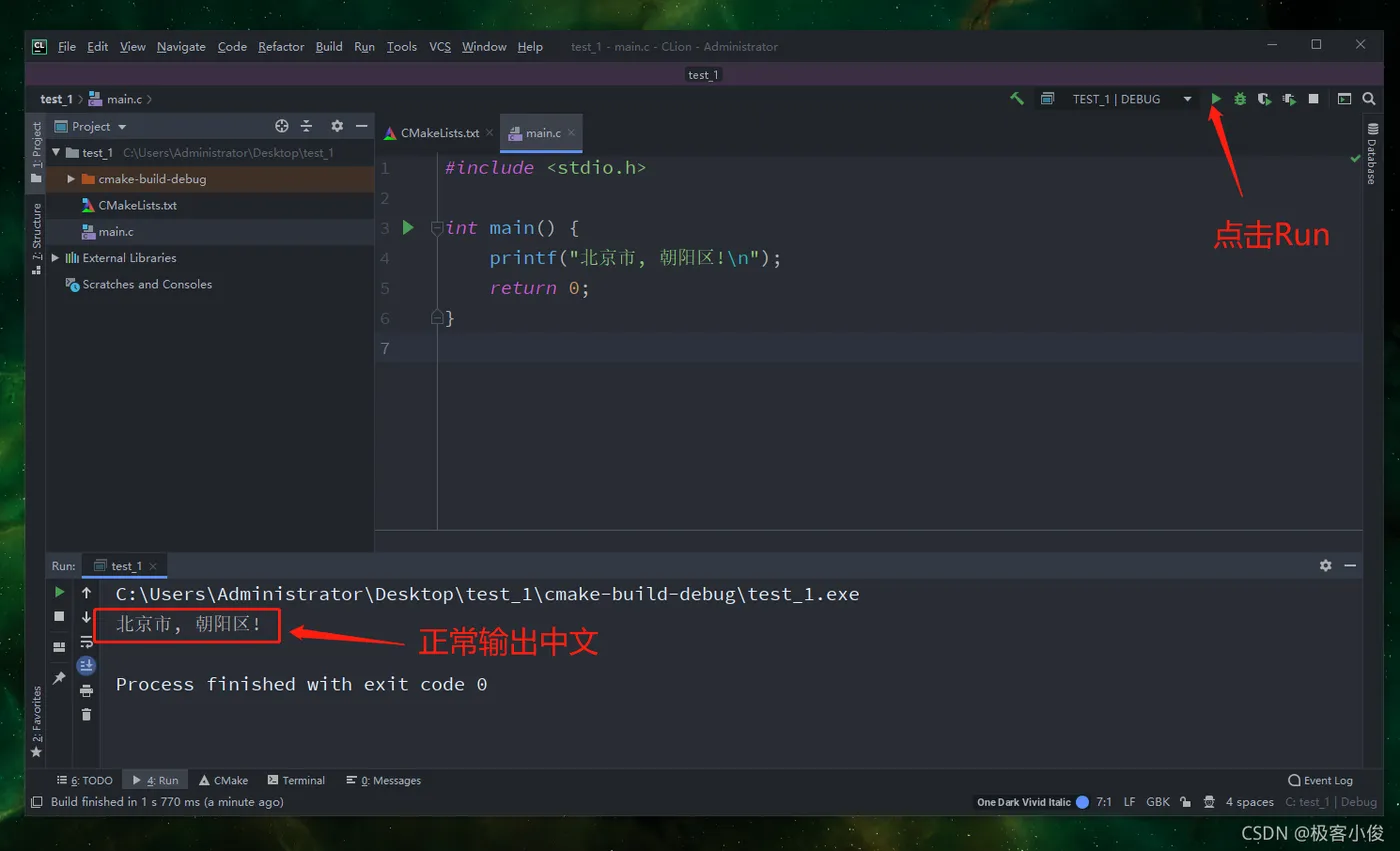1400x851 pixels.
Task: Print the console output
Action: pos(87,690)
